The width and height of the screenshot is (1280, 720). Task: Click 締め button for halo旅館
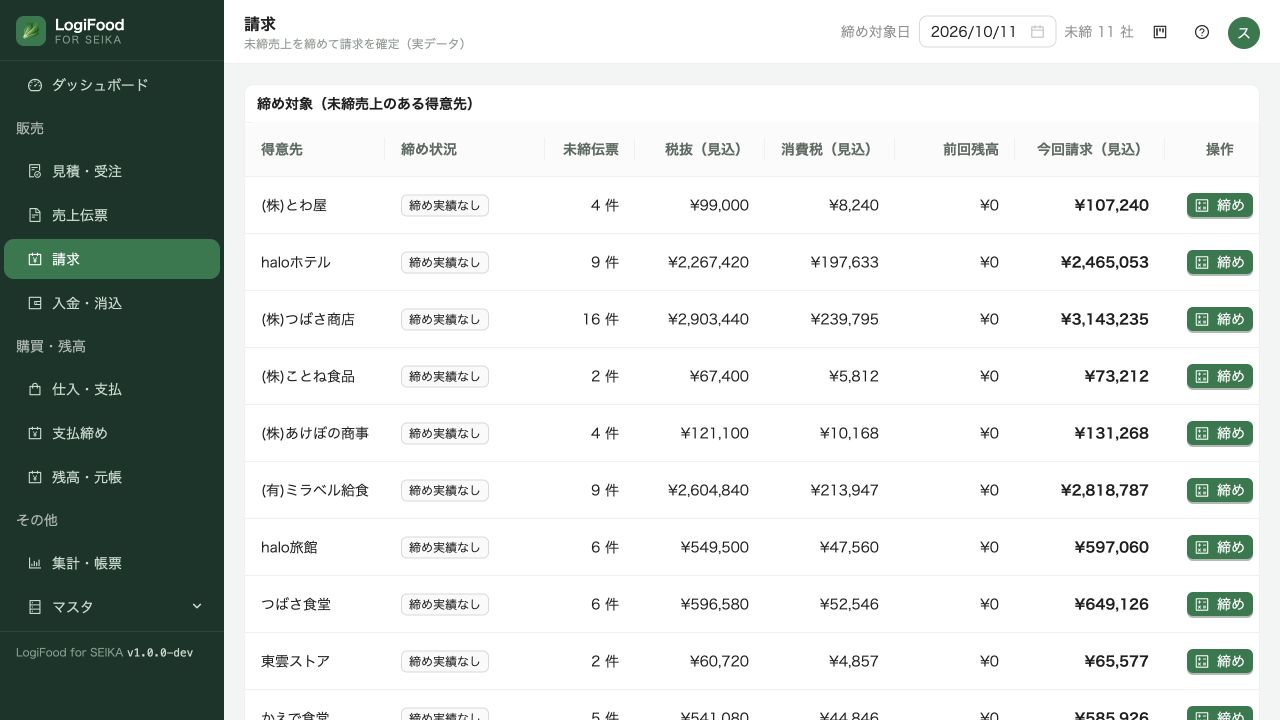tap(1220, 547)
